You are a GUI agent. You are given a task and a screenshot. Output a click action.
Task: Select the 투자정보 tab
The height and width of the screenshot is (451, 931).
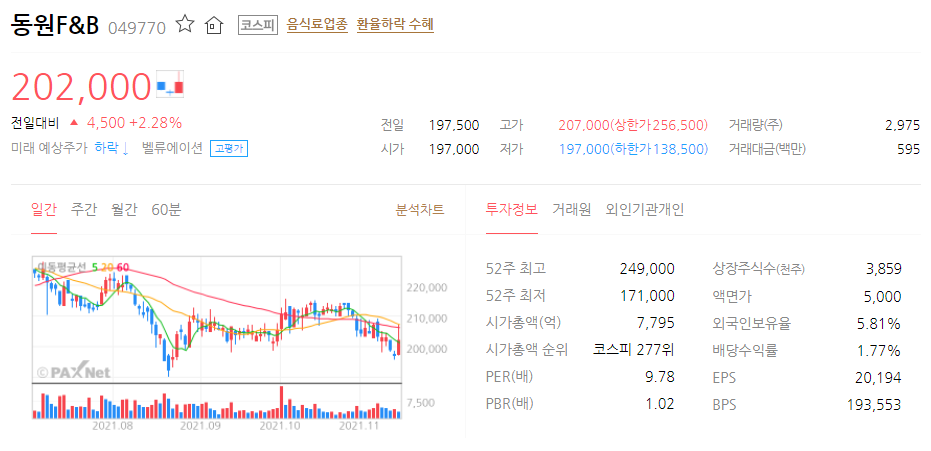[512, 209]
